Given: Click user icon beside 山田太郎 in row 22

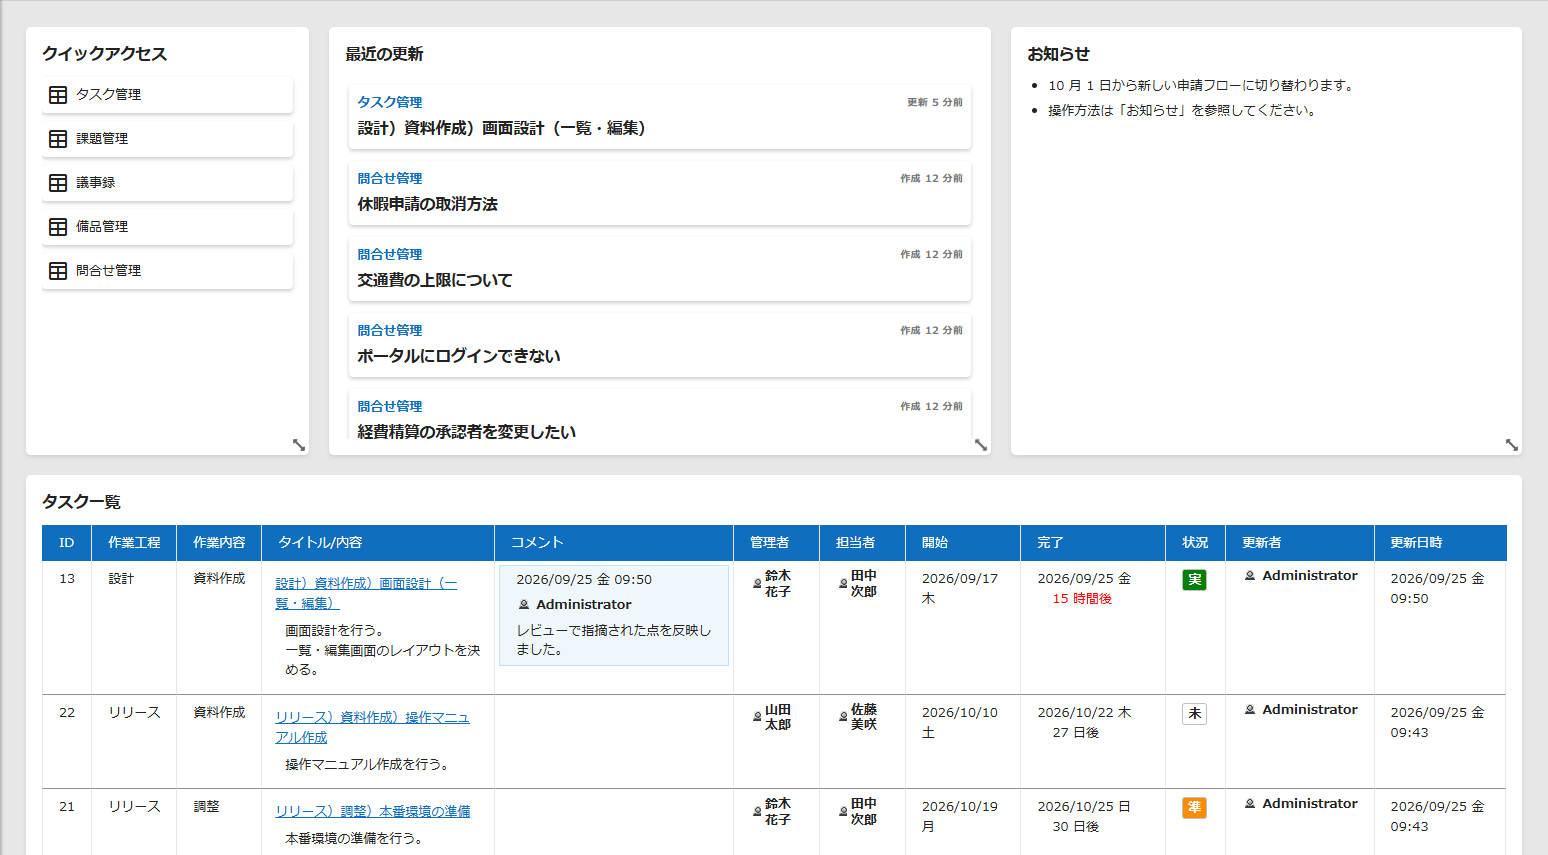Looking at the screenshot, I should point(757,717).
